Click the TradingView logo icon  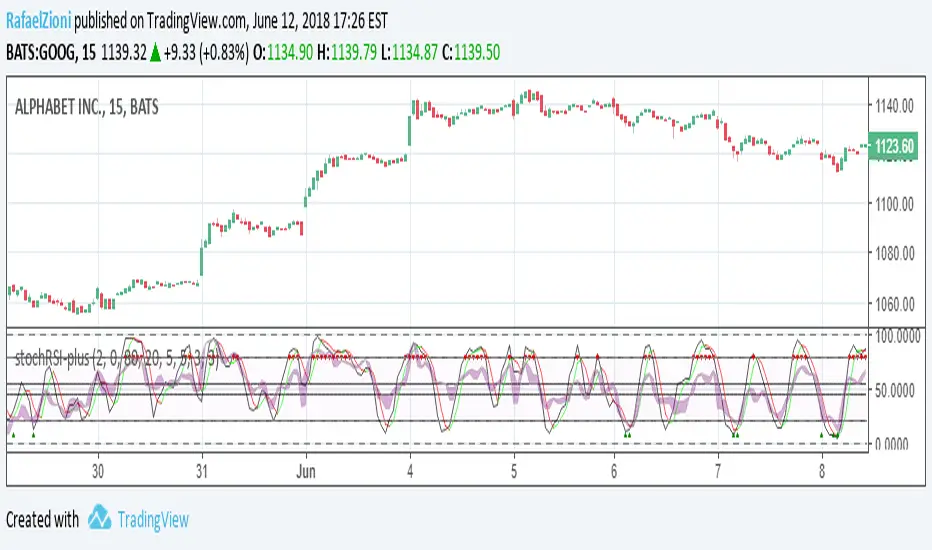(x=99, y=517)
